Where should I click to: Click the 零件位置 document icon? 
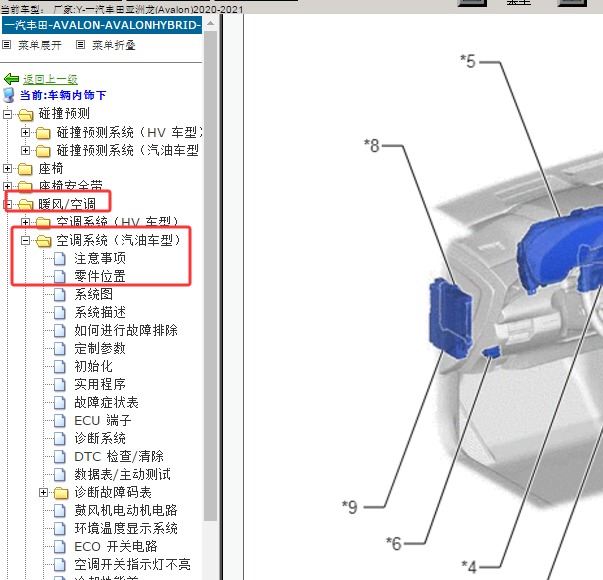click(x=60, y=277)
